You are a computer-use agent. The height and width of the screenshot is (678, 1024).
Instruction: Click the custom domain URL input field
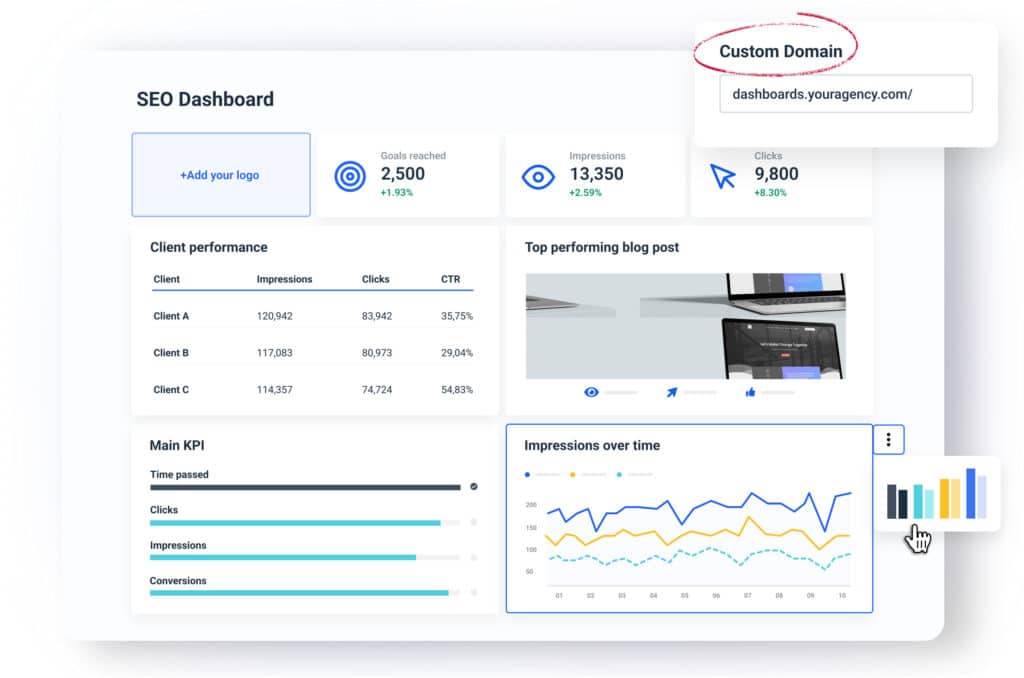tap(846, 94)
